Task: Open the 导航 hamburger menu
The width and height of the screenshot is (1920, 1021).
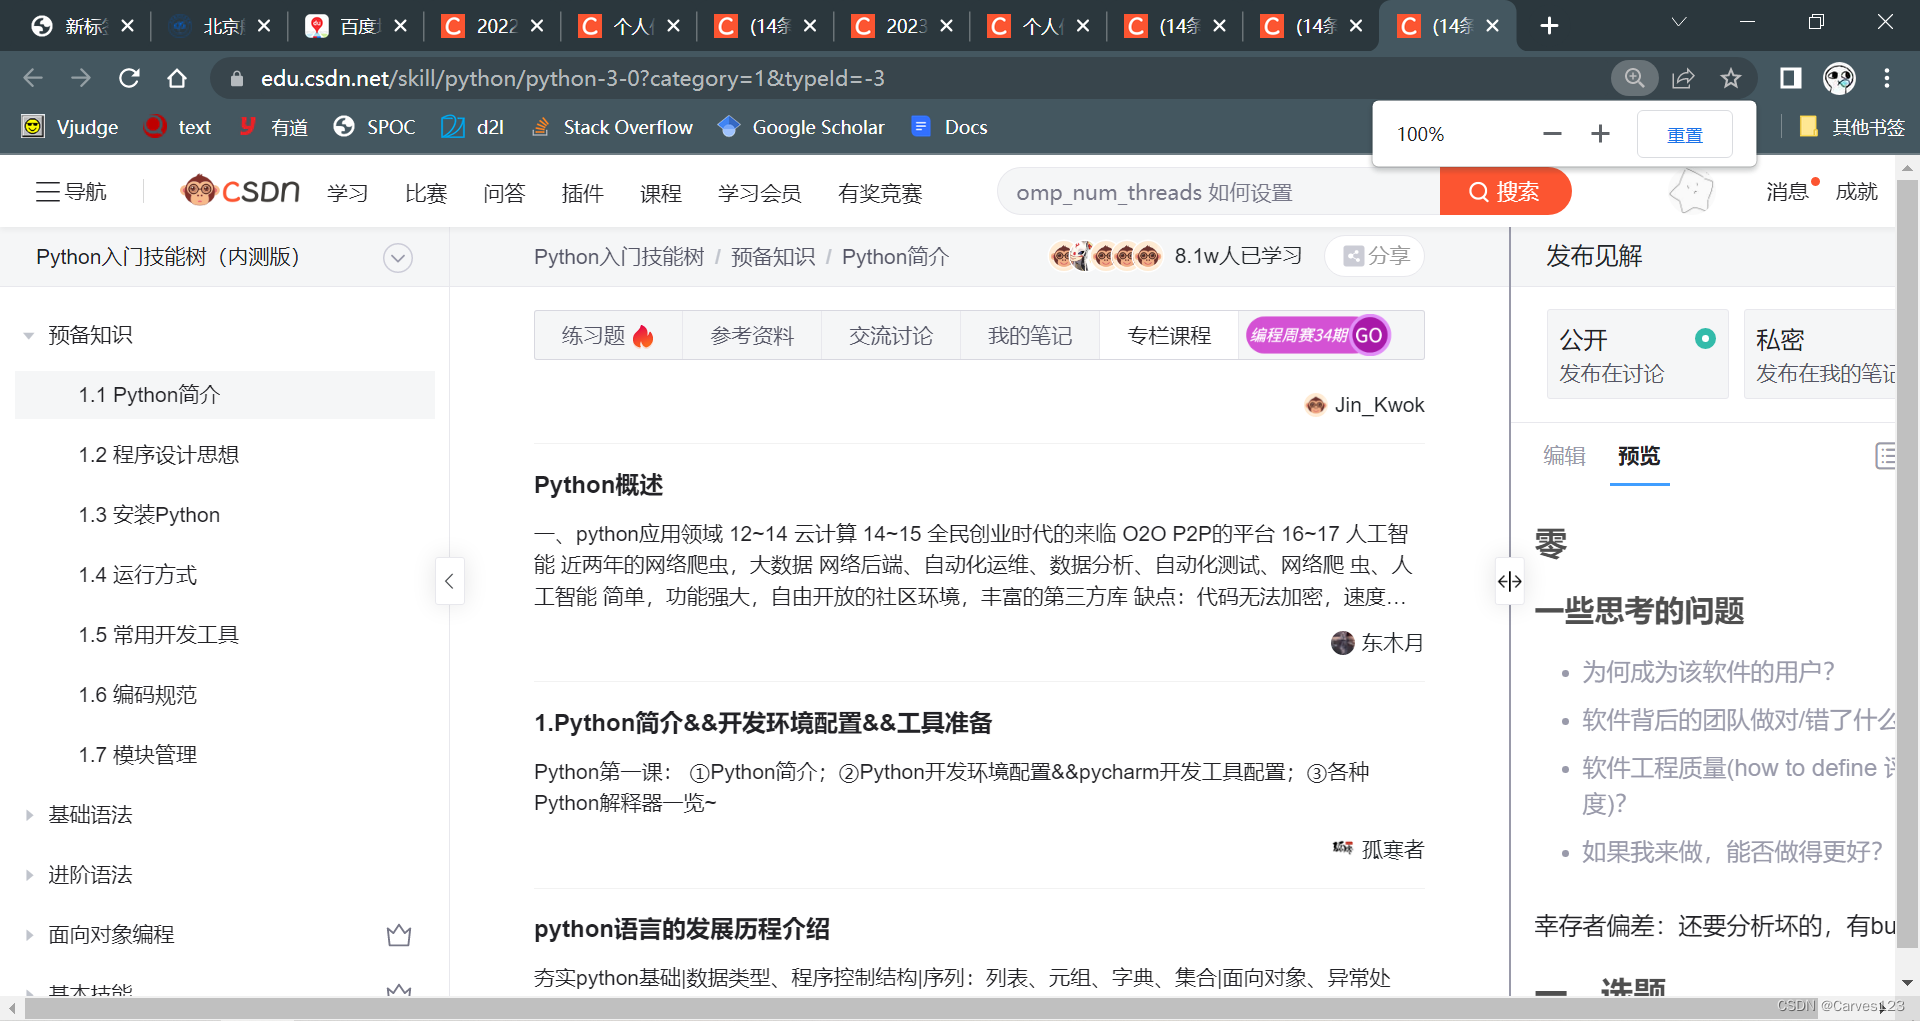Action: pos(71,191)
